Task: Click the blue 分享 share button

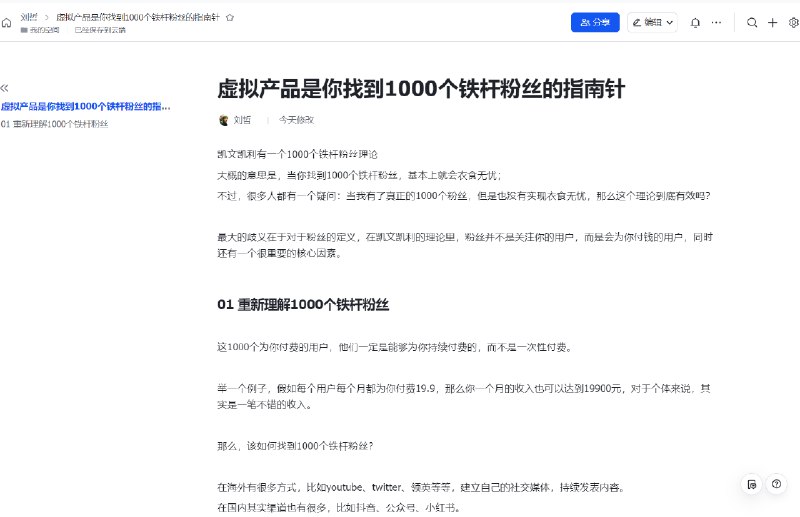Action: pos(595,22)
